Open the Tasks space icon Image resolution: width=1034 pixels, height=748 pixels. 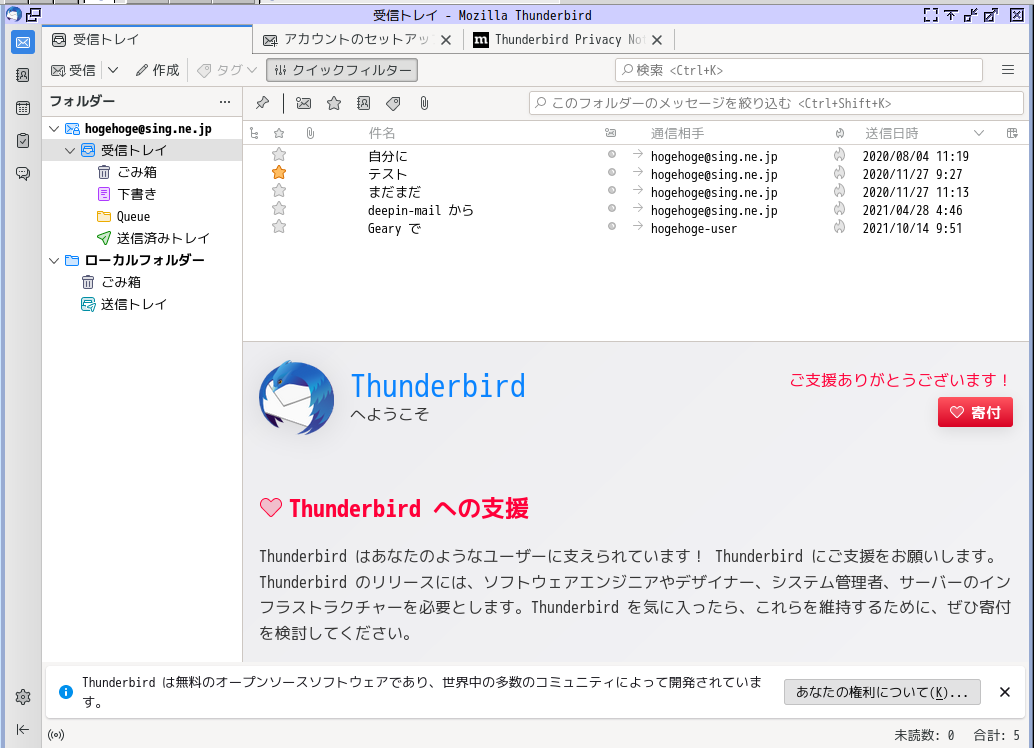[23, 140]
